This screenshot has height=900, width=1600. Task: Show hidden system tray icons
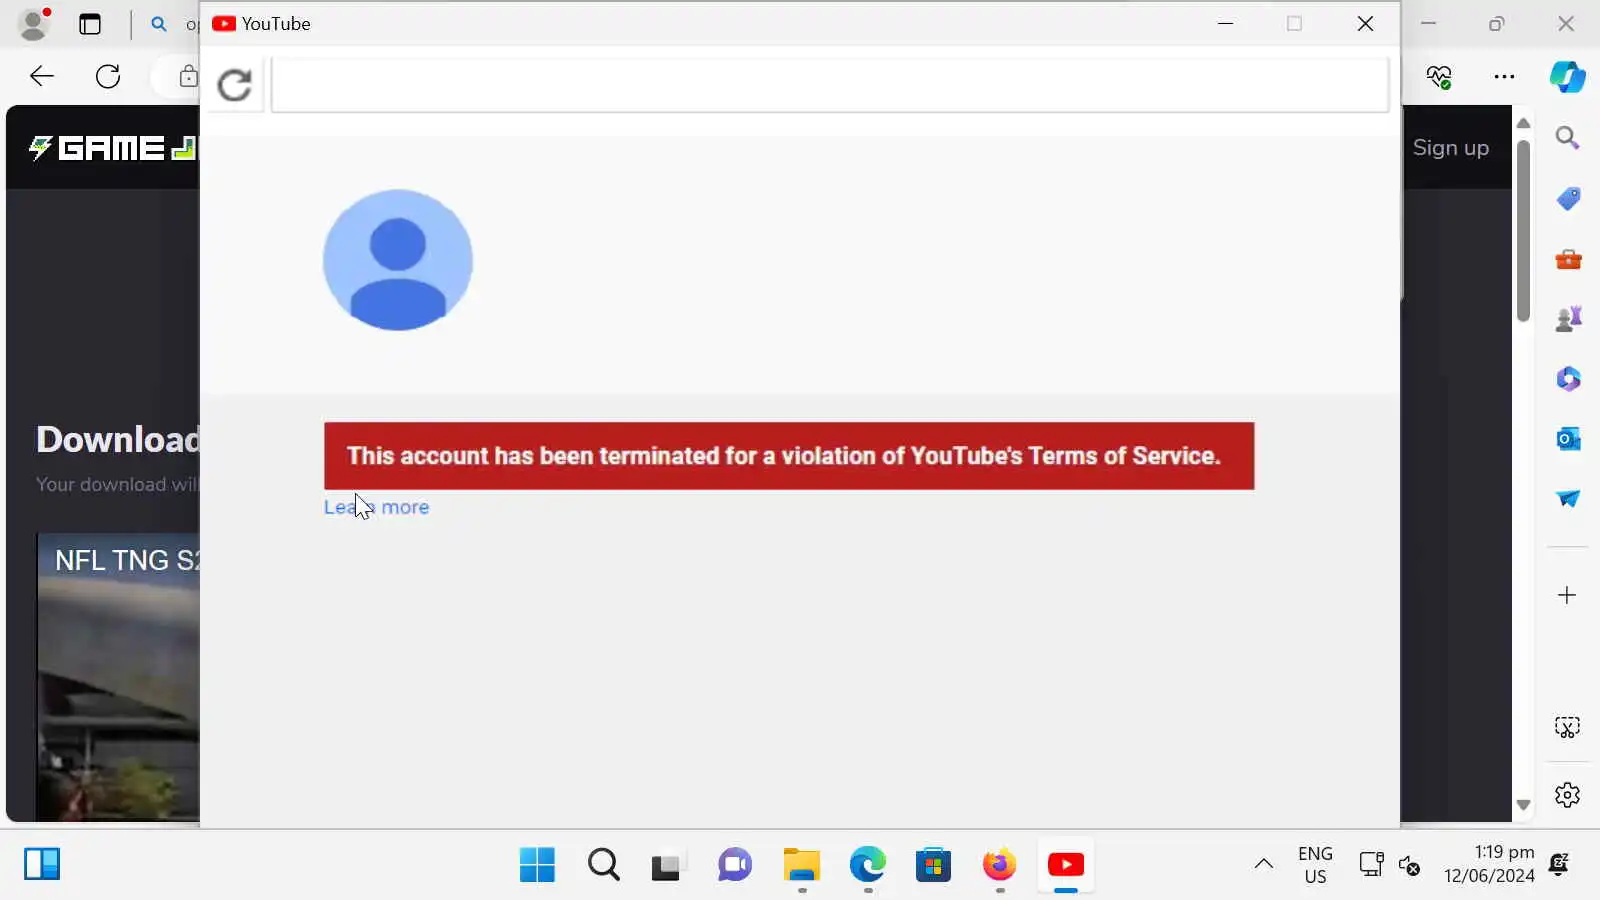point(1264,864)
